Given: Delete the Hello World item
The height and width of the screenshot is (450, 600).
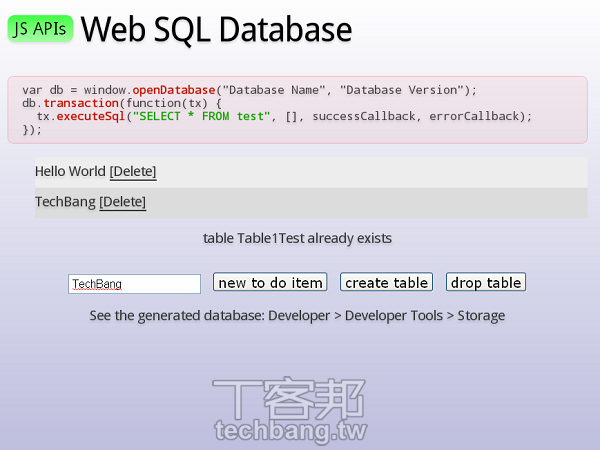Looking at the screenshot, I should tap(133, 172).
